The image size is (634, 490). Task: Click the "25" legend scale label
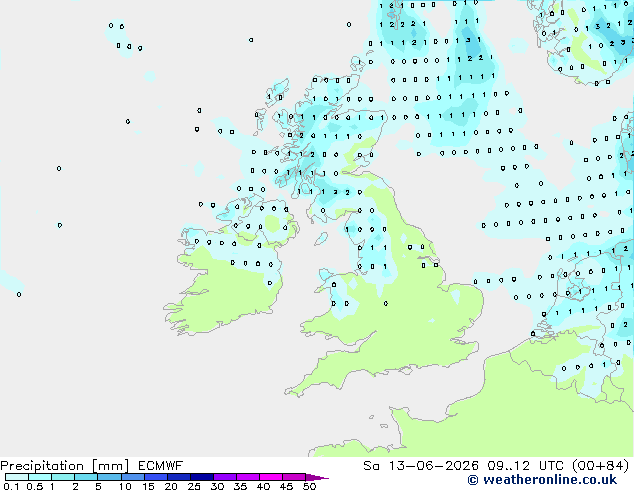(x=194, y=486)
